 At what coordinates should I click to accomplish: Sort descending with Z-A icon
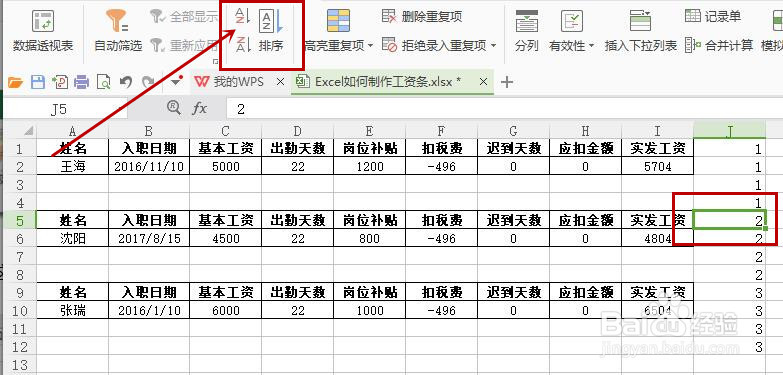click(243, 44)
